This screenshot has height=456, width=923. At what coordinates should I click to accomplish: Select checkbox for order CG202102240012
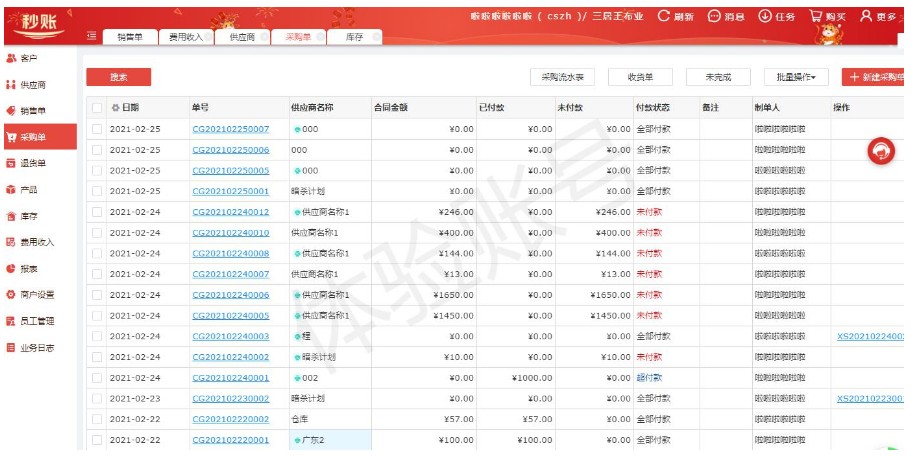click(97, 212)
